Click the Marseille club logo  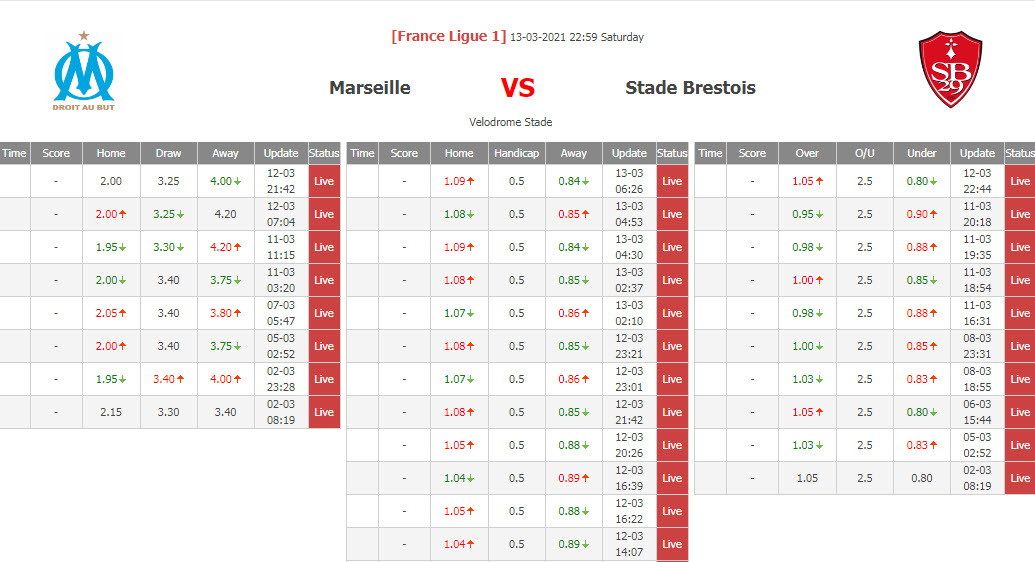coord(84,72)
